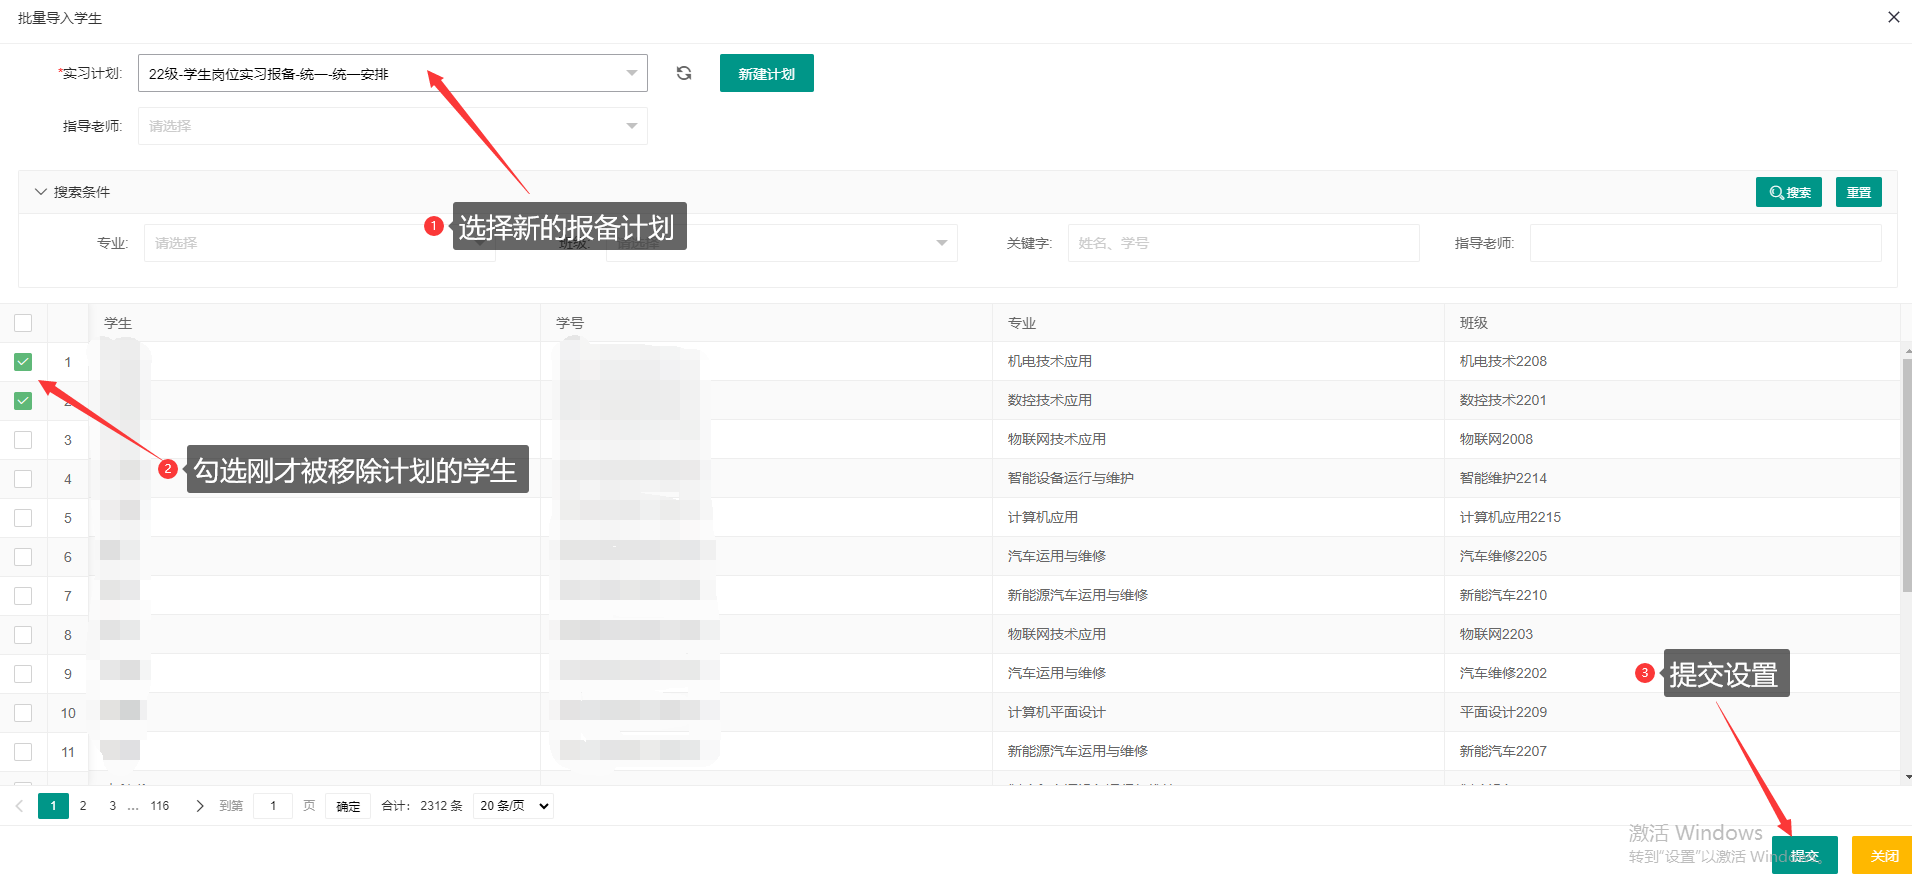Check the row 3 student checkbox
The height and width of the screenshot is (895, 1912).
[23, 440]
